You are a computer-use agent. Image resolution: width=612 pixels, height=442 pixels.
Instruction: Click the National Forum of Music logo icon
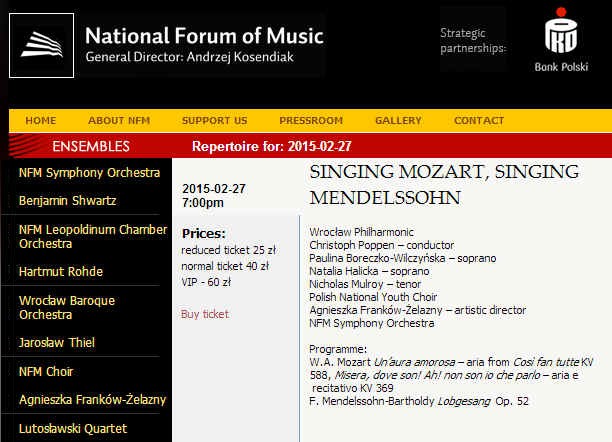41,46
